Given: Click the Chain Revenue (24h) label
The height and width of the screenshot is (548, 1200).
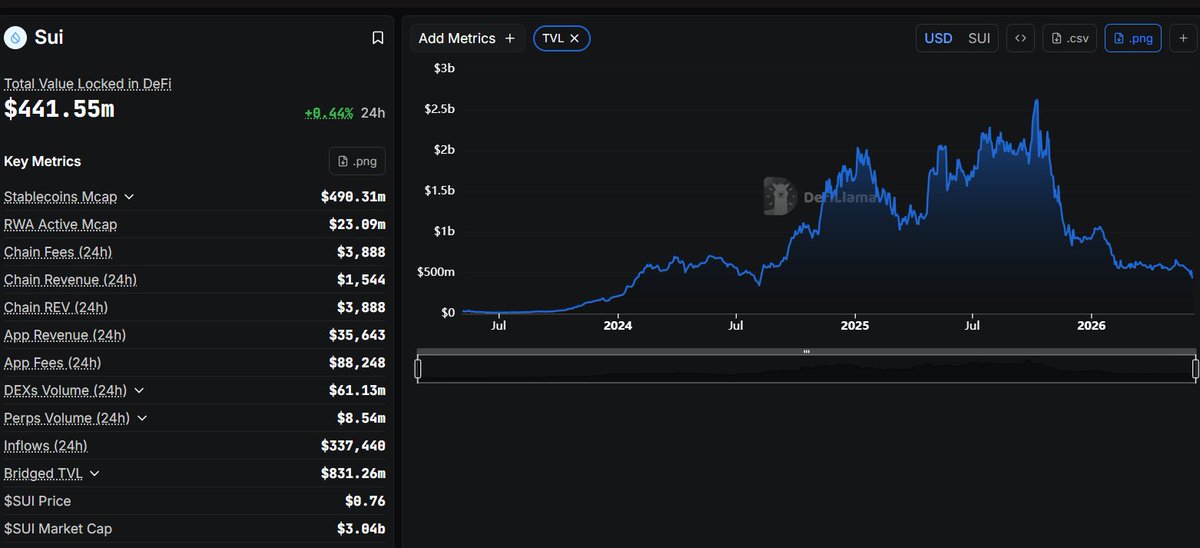Looking at the screenshot, I should [70, 280].
